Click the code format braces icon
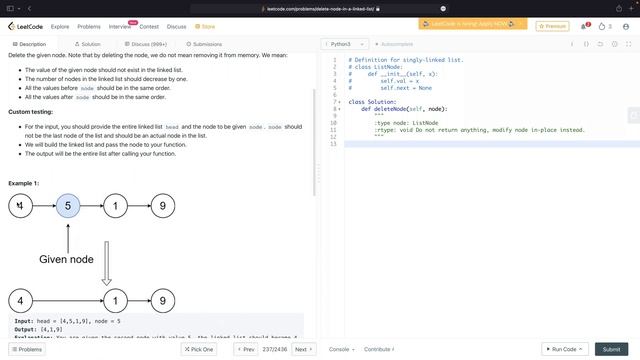Screen dimensions: 640x360 (x=586, y=44)
